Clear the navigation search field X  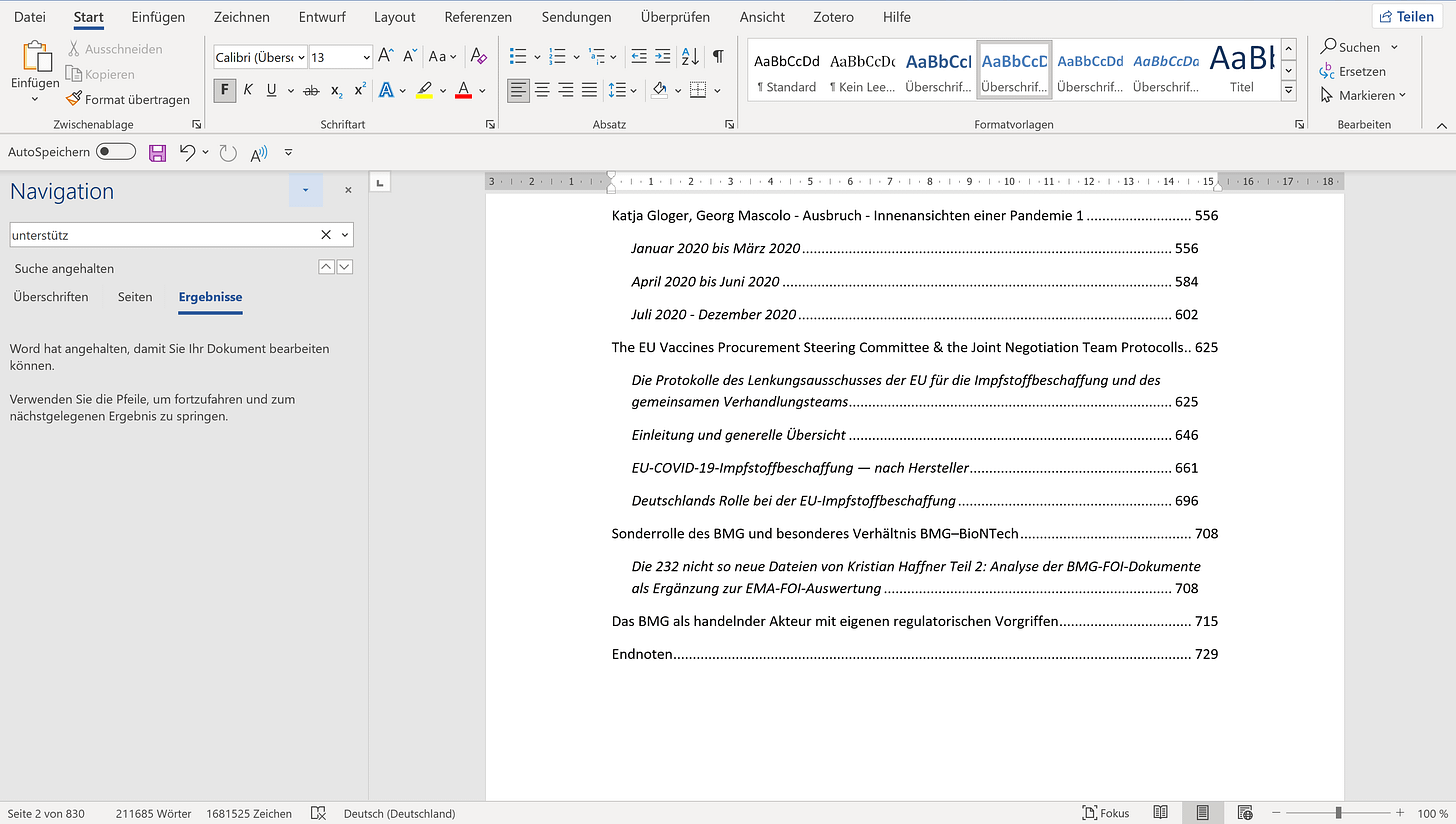325,235
